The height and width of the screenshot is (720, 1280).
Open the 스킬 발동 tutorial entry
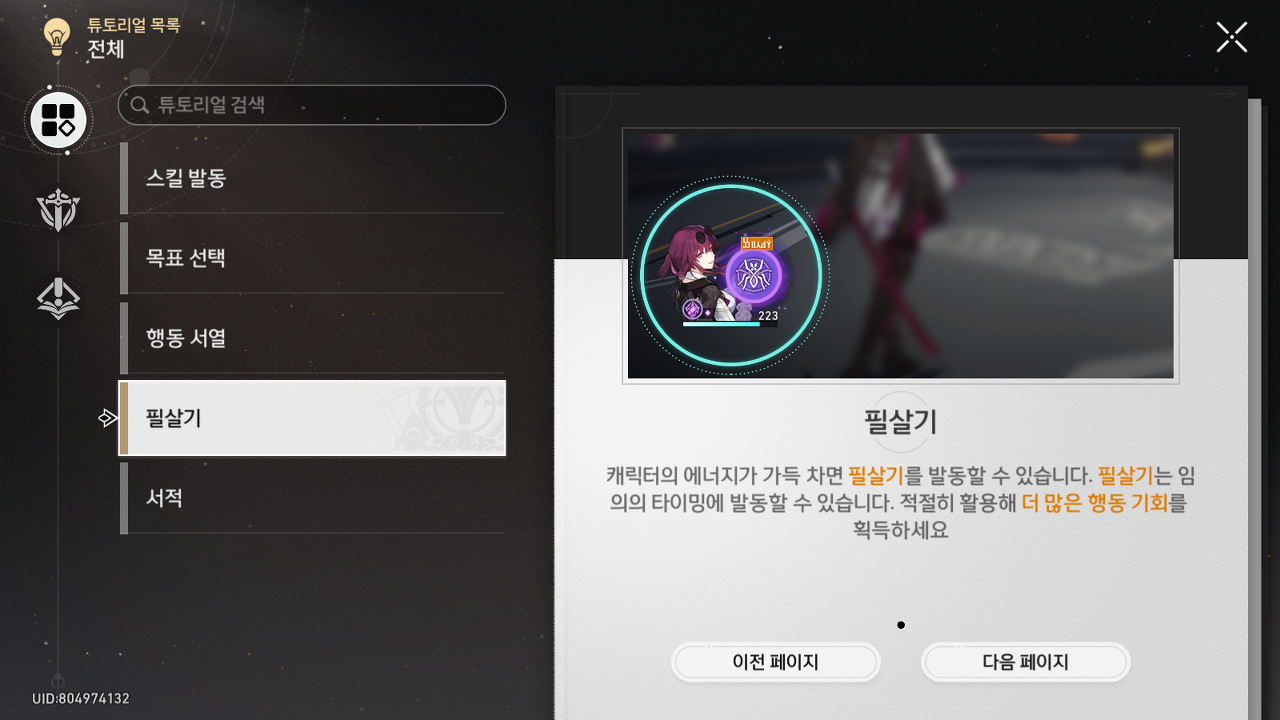(312, 178)
